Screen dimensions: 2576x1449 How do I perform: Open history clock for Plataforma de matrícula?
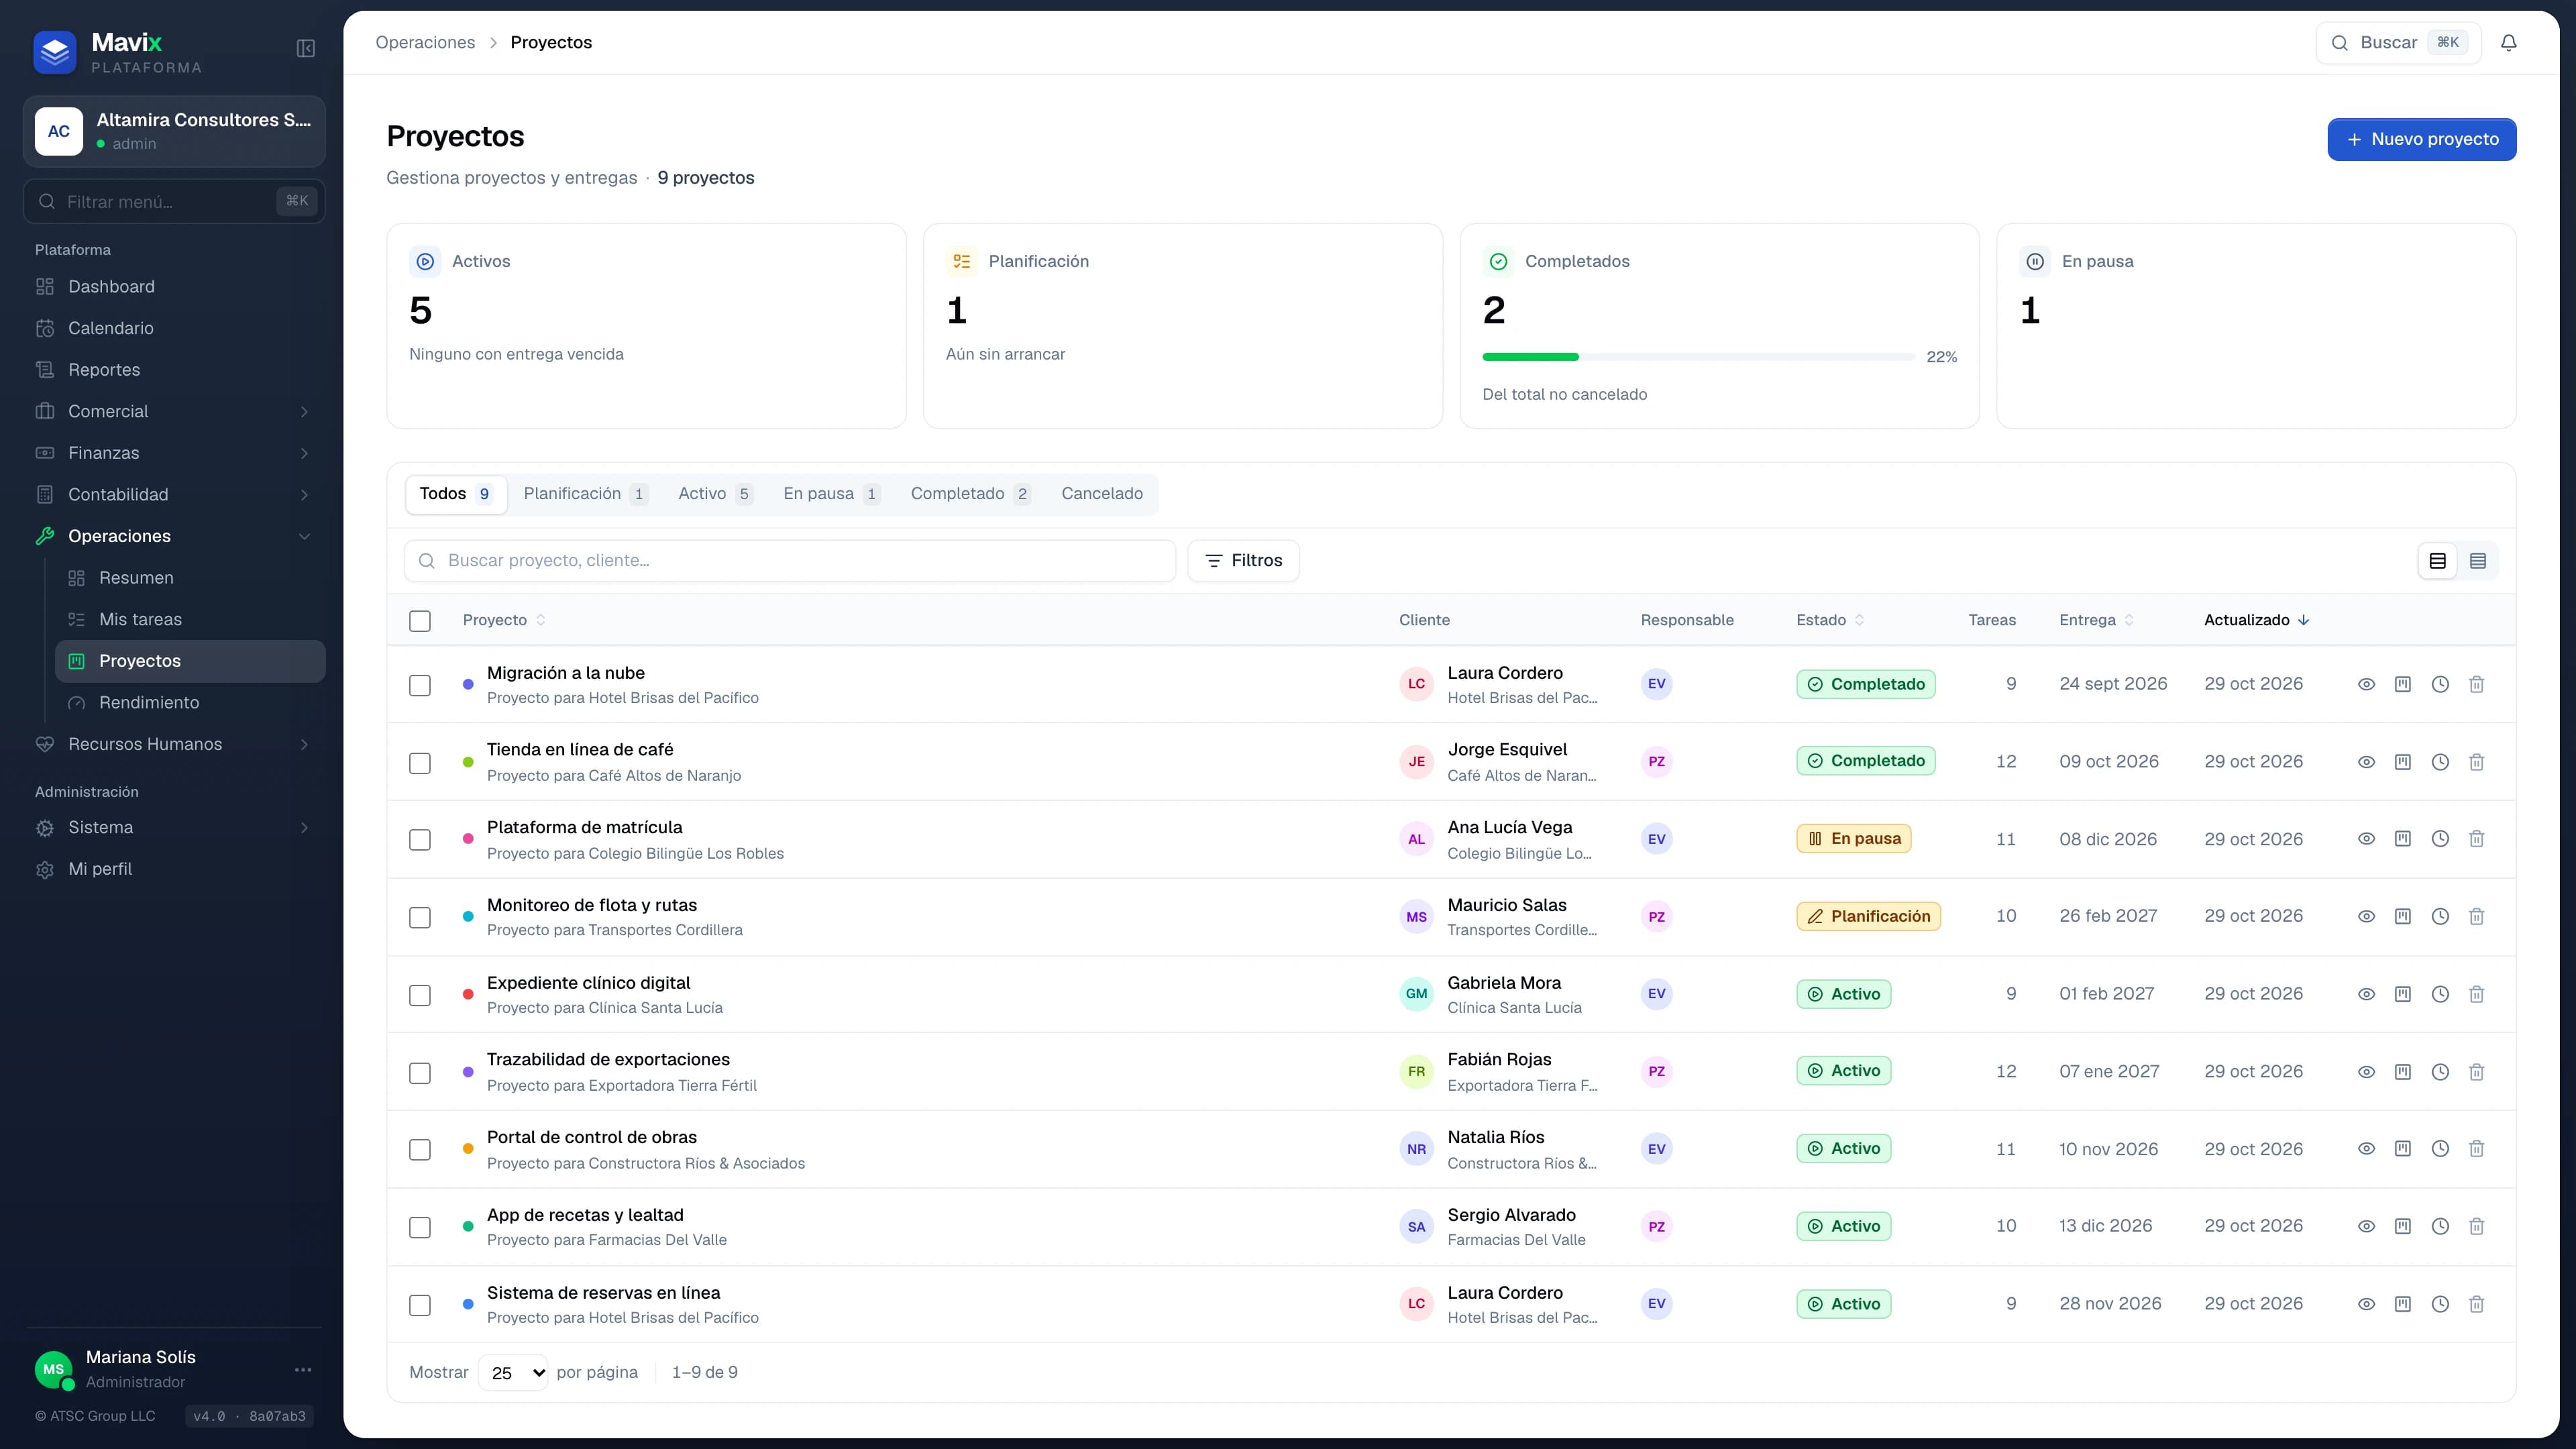point(2440,839)
